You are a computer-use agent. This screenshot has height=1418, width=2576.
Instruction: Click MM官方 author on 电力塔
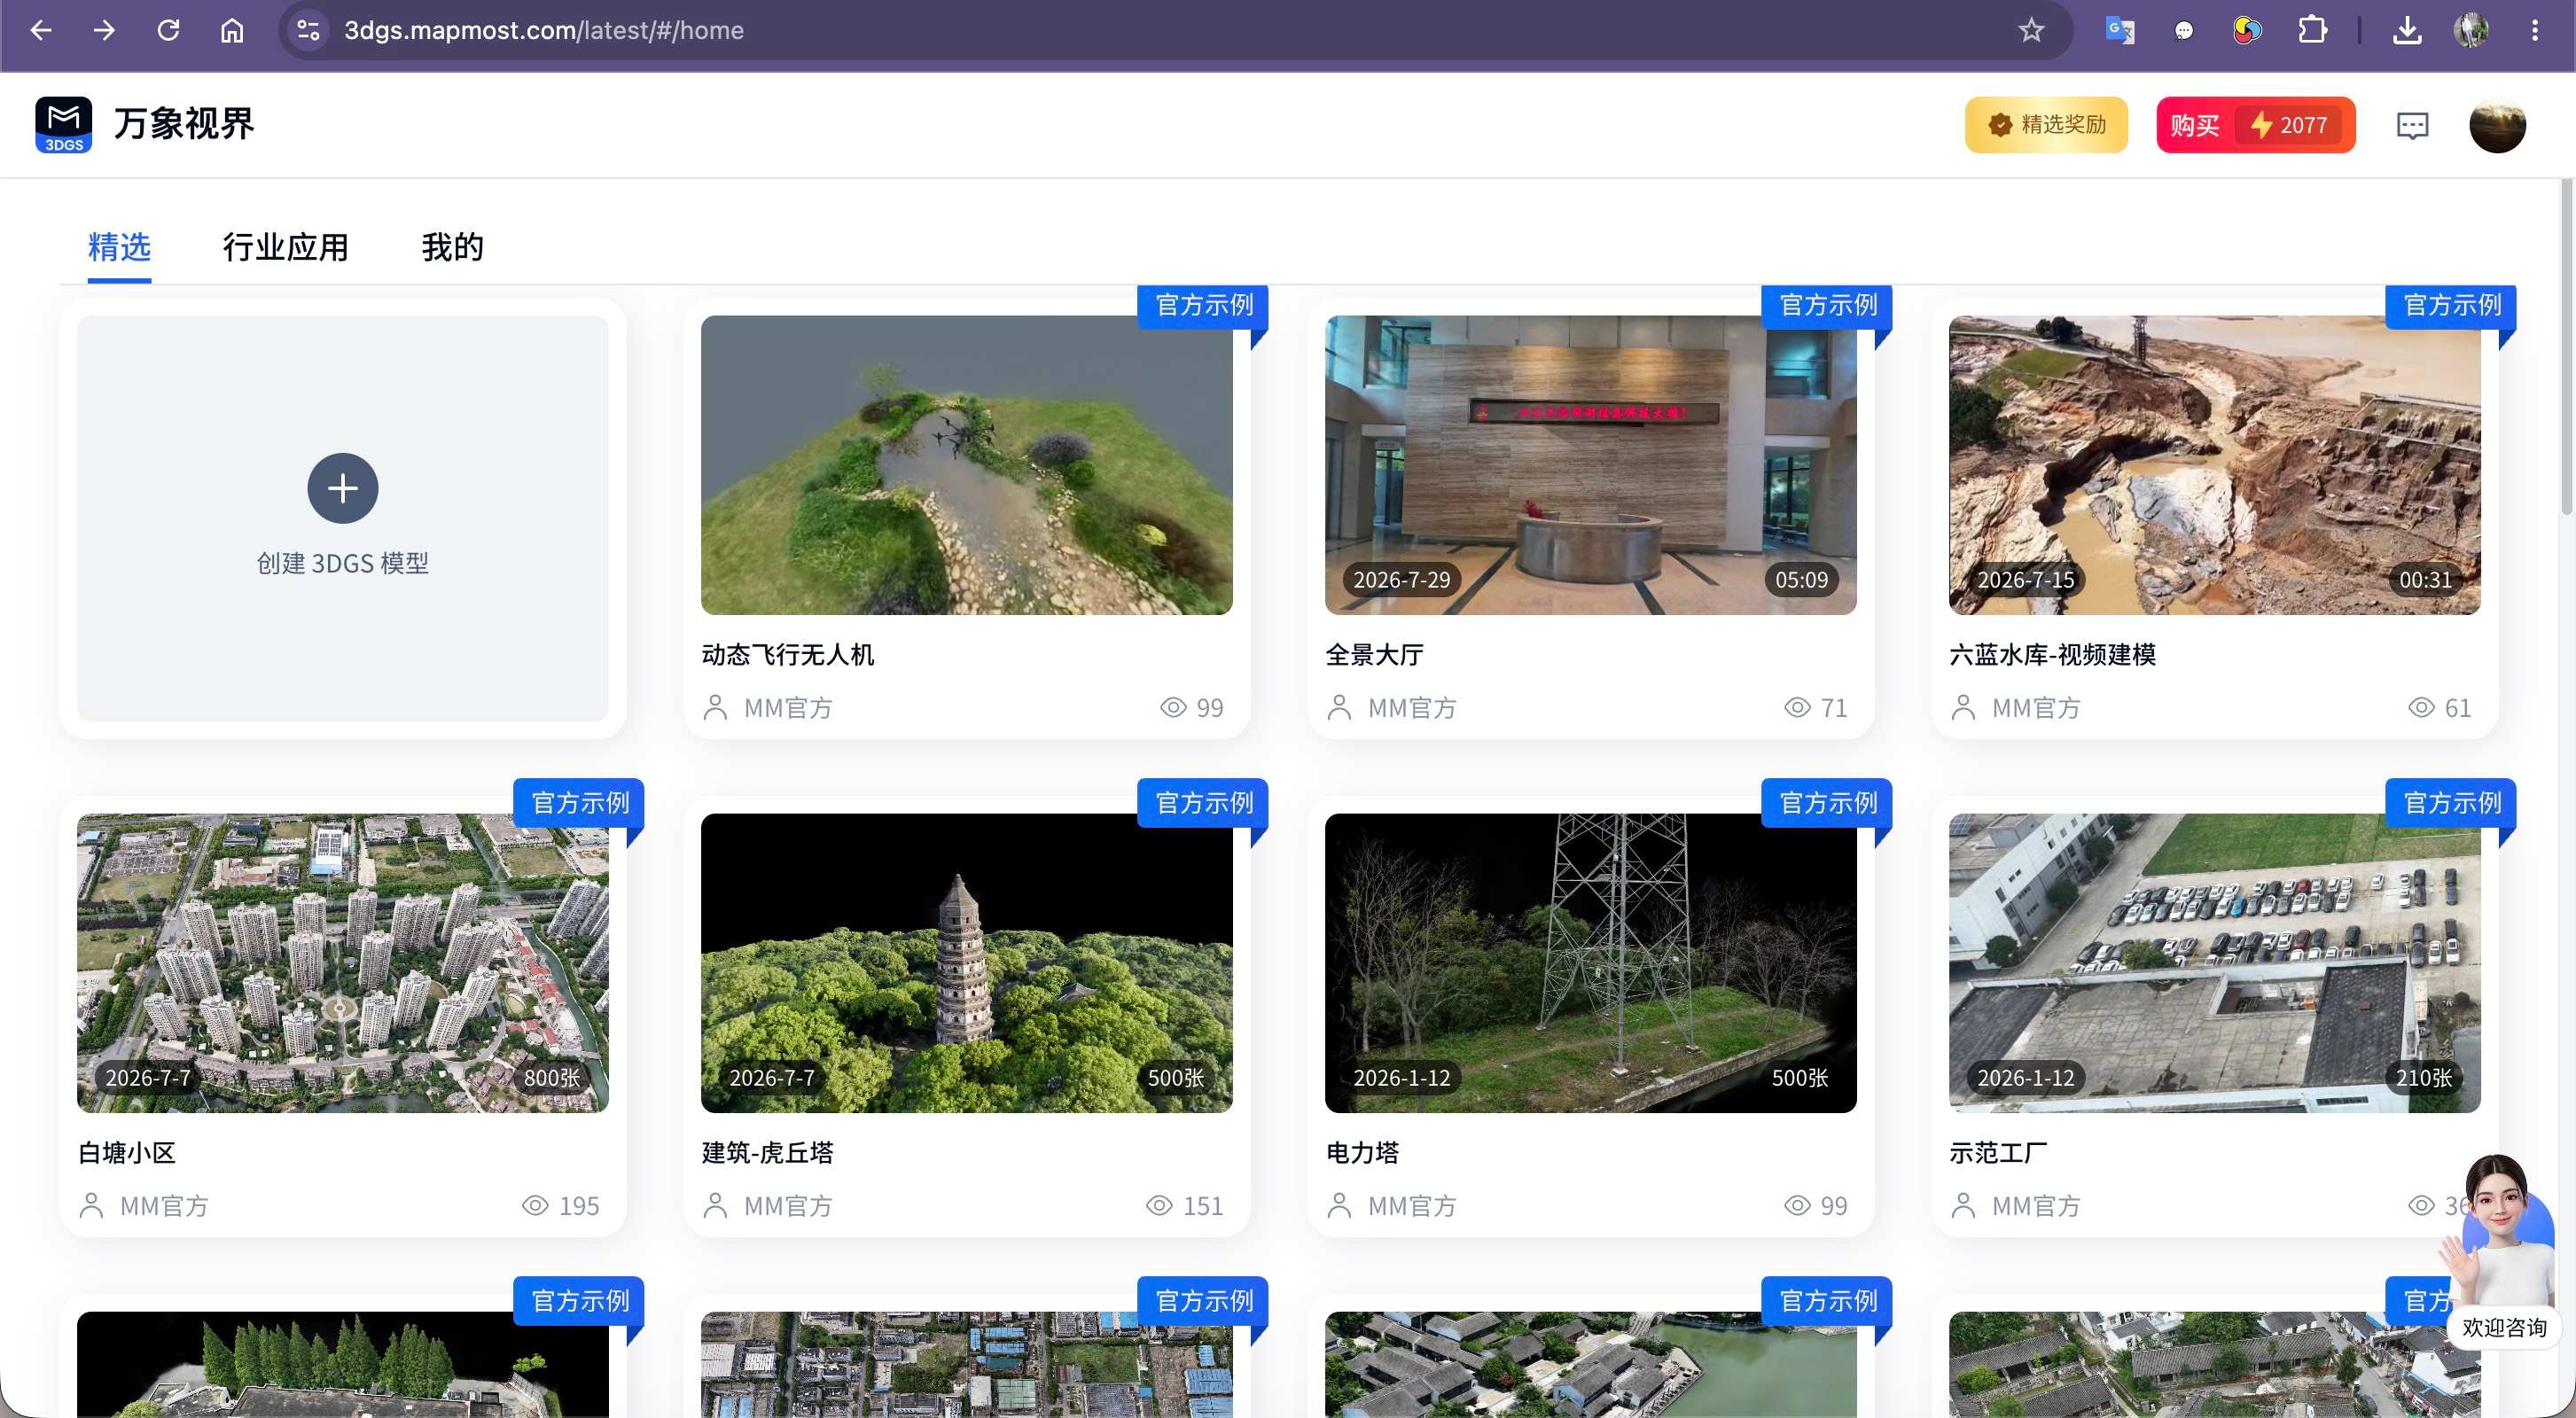coord(1412,1206)
